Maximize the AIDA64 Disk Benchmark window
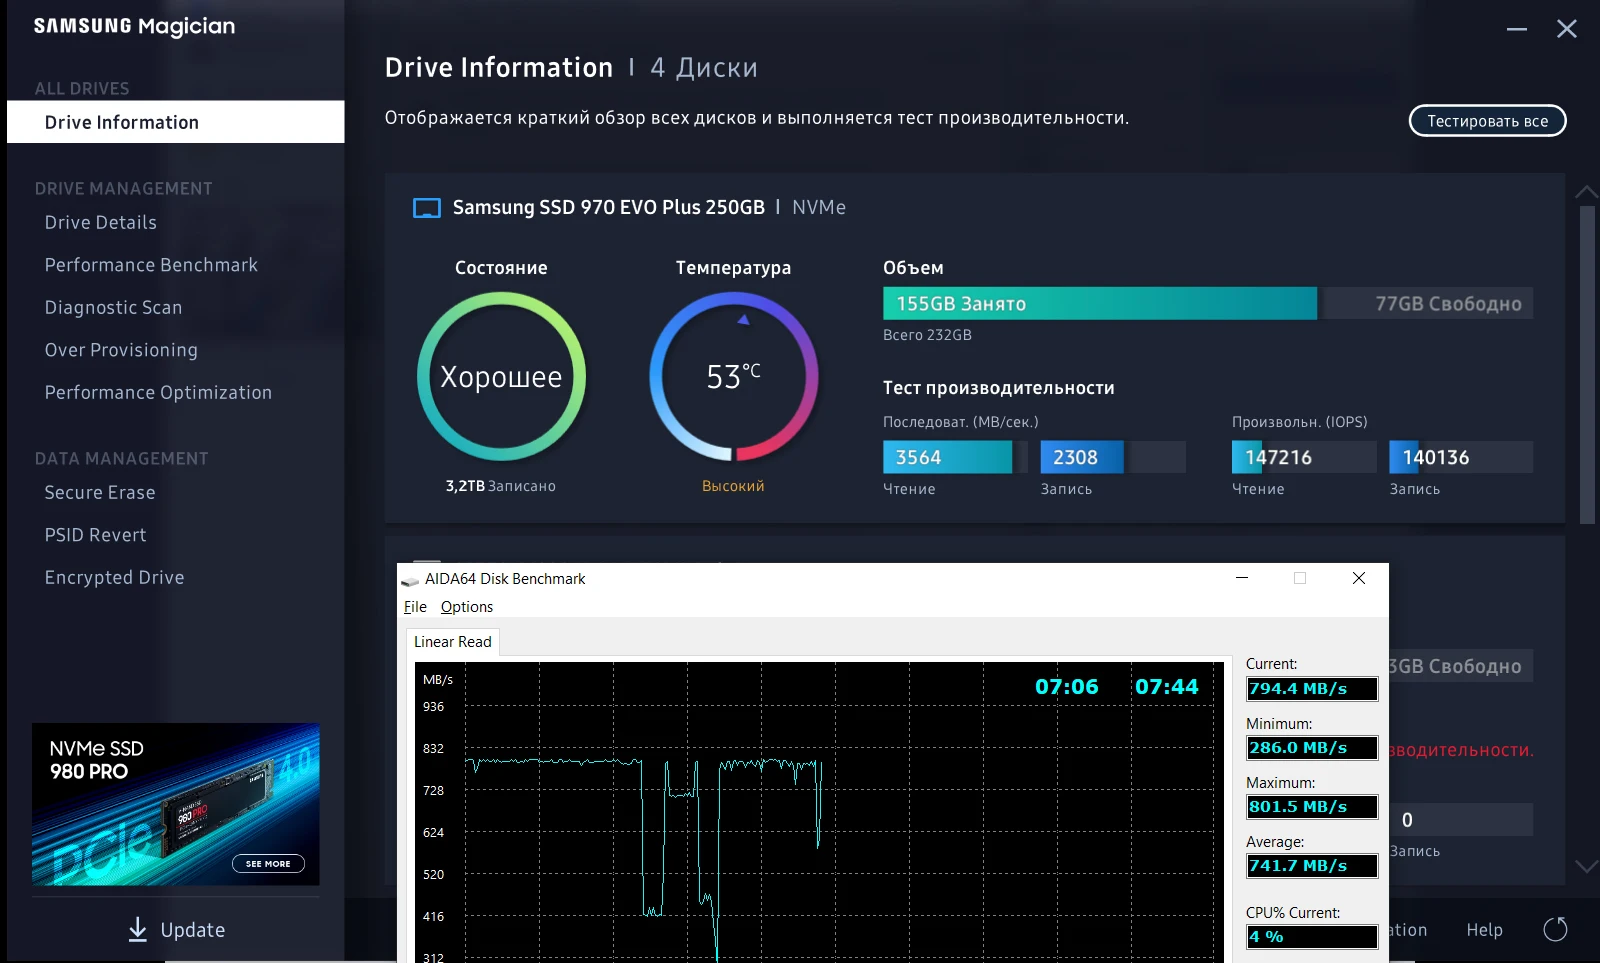The height and width of the screenshot is (963, 1600). pyautogui.click(x=1300, y=578)
